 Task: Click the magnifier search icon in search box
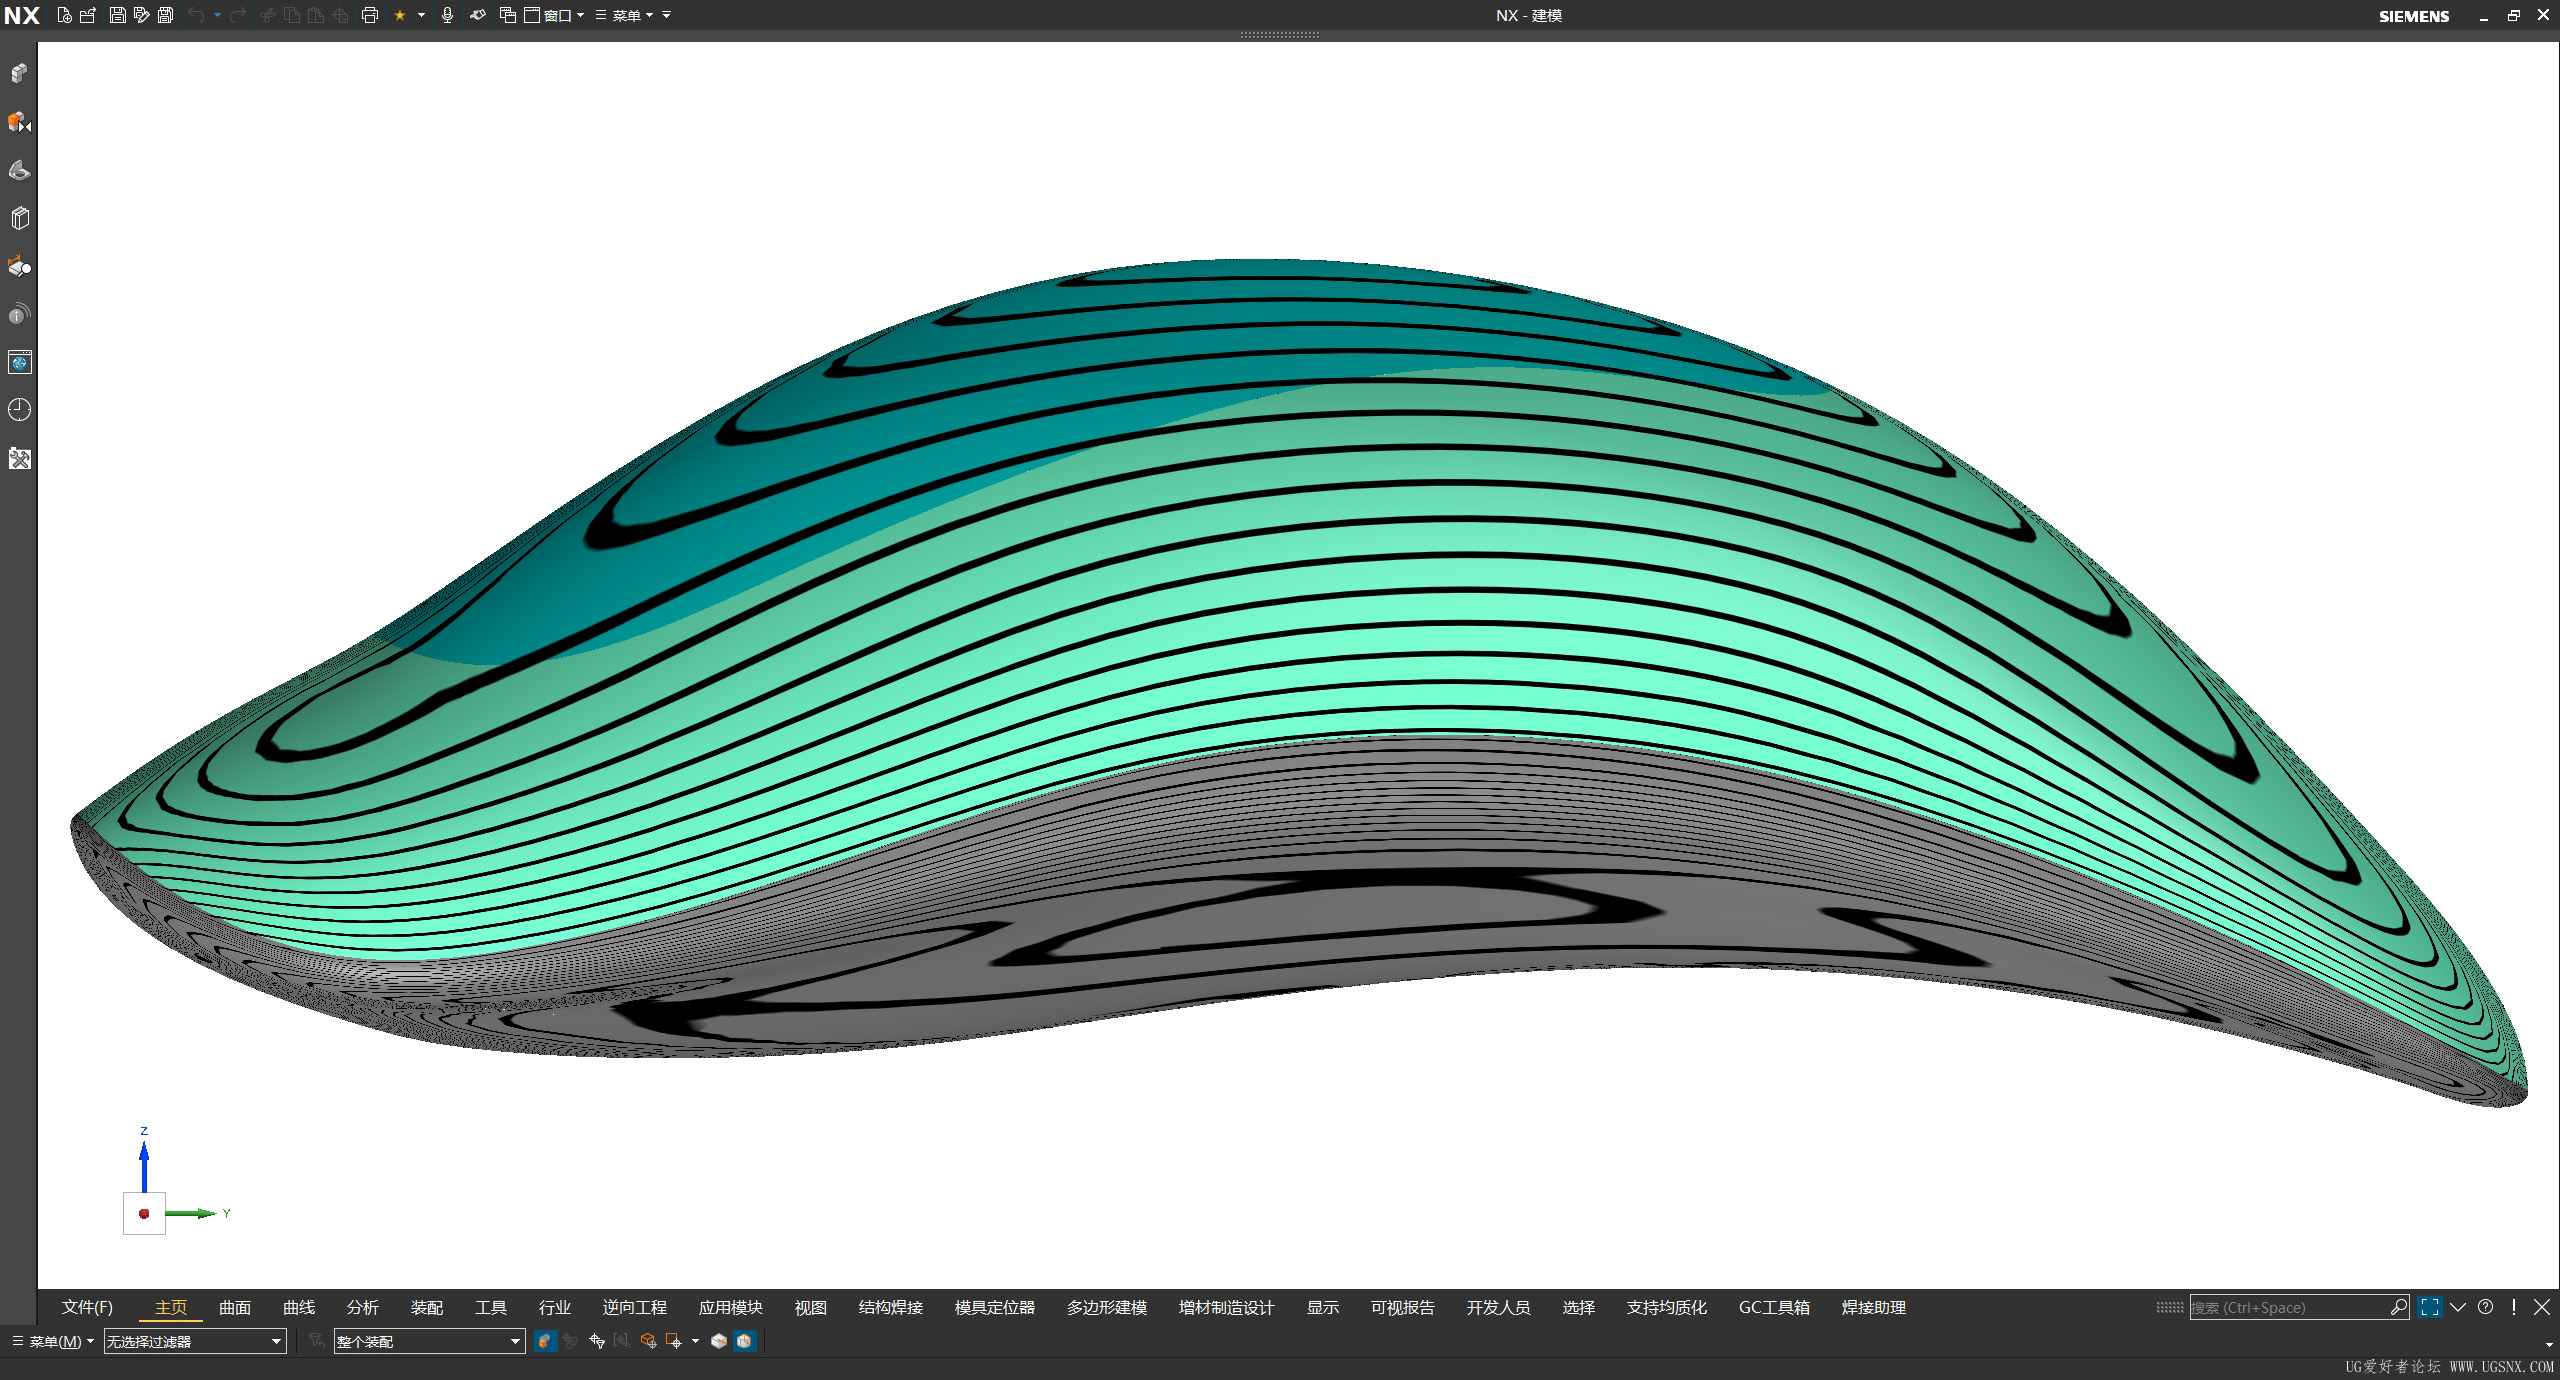(2398, 1307)
